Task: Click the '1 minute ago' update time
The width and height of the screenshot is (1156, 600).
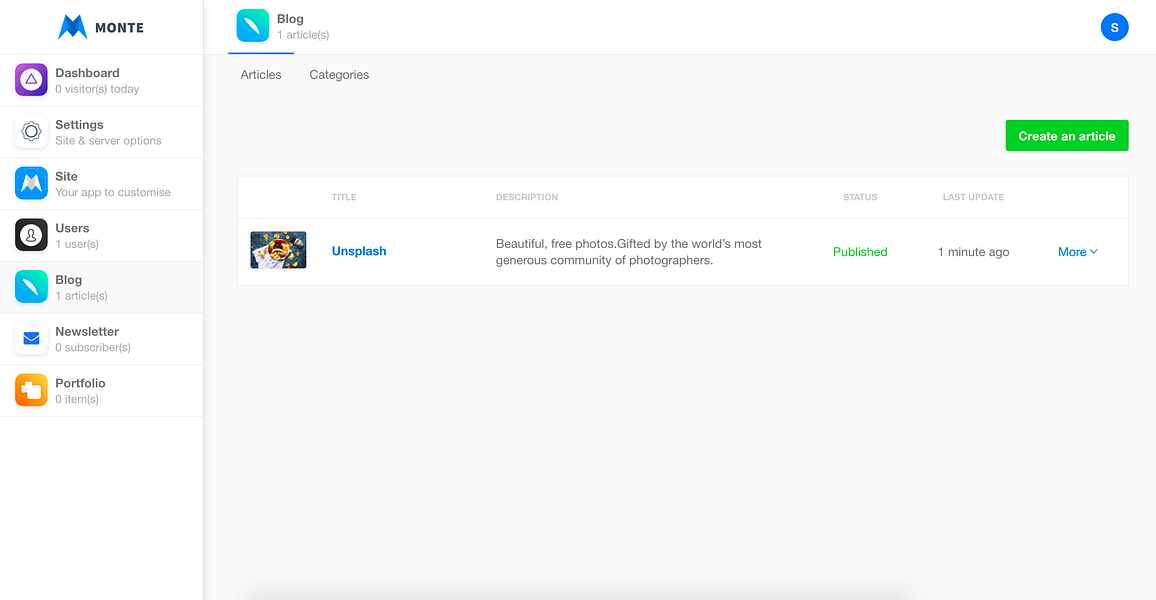Action: (973, 252)
